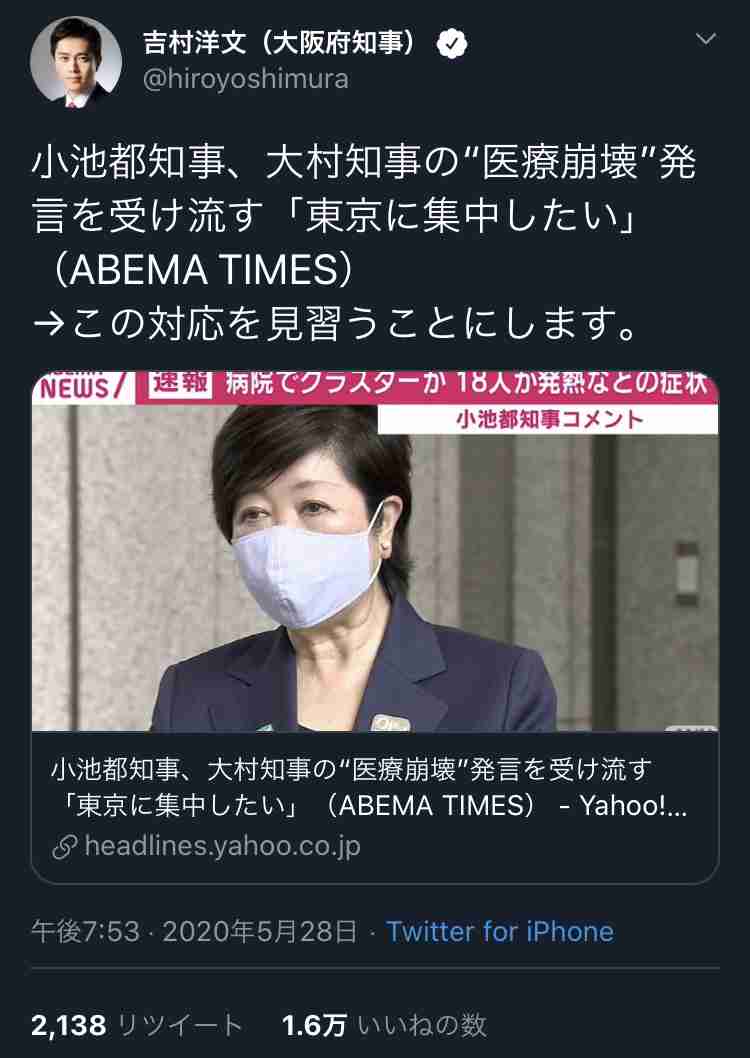Open the tweet options chevron menu
750x1058 pixels.
[705, 39]
